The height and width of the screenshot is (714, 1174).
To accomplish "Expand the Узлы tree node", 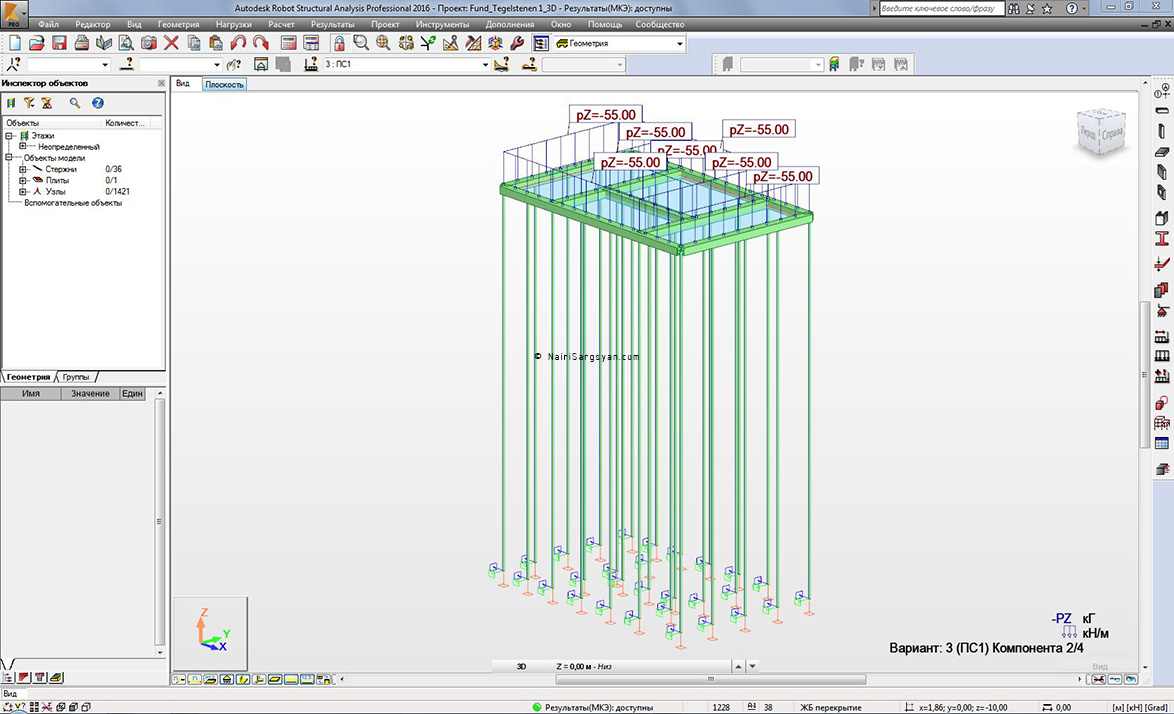I will (x=22, y=192).
